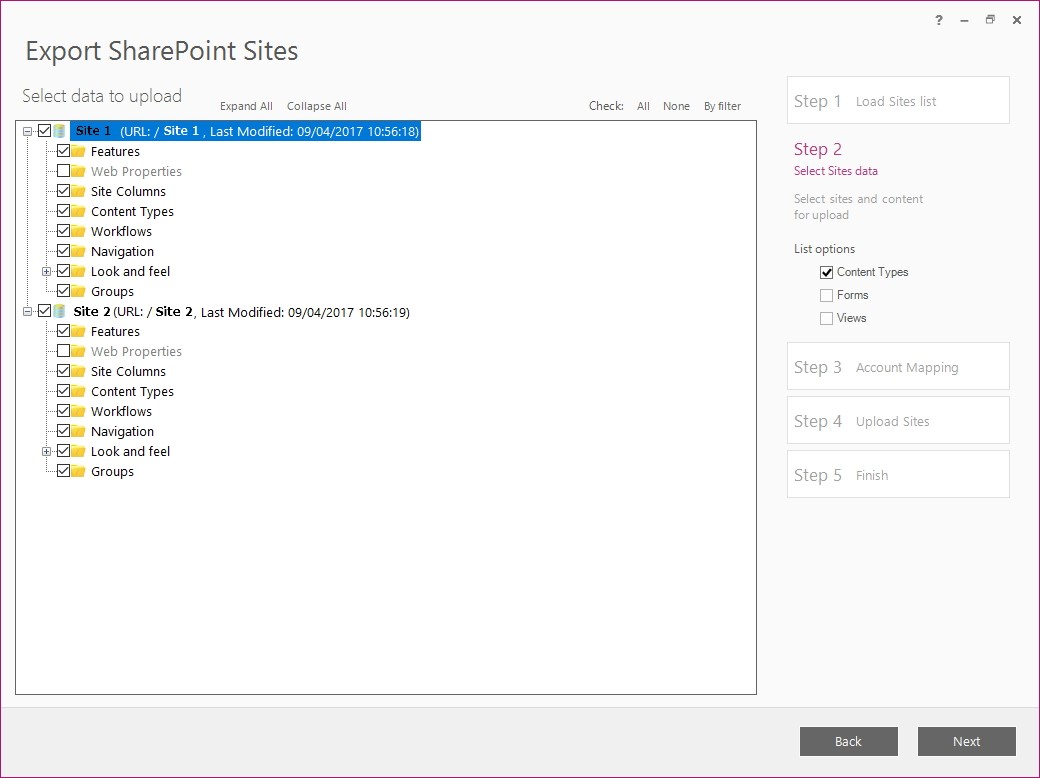Select Groups label under Site 1
1040x778 pixels.
[x=112, y=292]
